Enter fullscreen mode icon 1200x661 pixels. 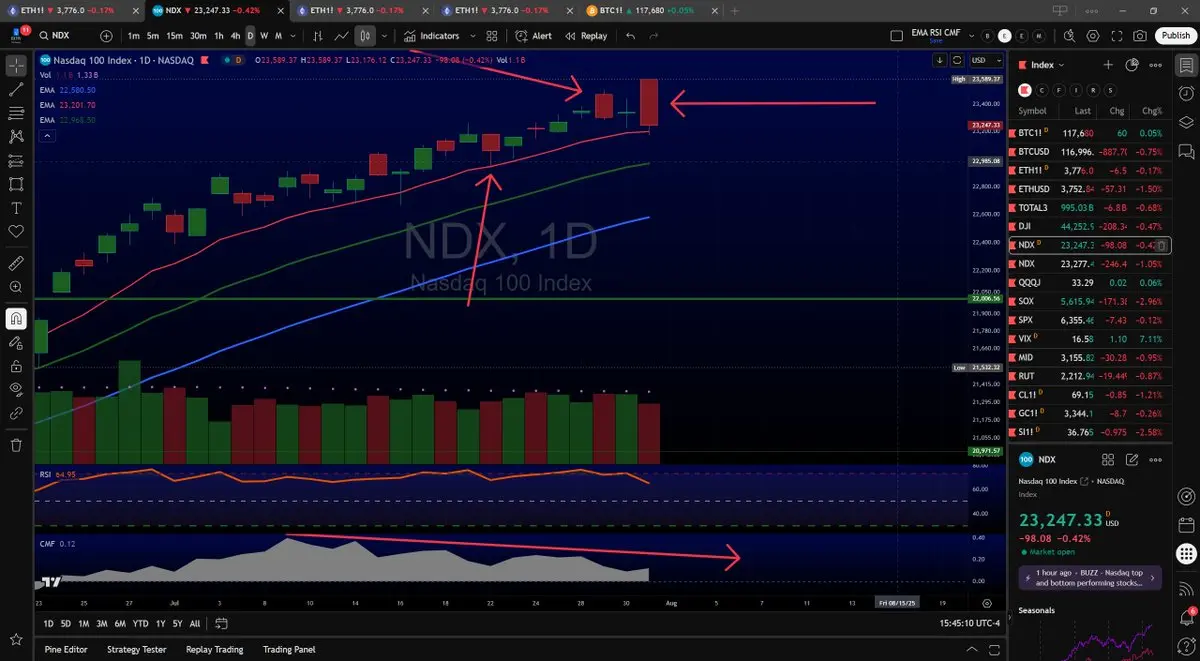1117,35
